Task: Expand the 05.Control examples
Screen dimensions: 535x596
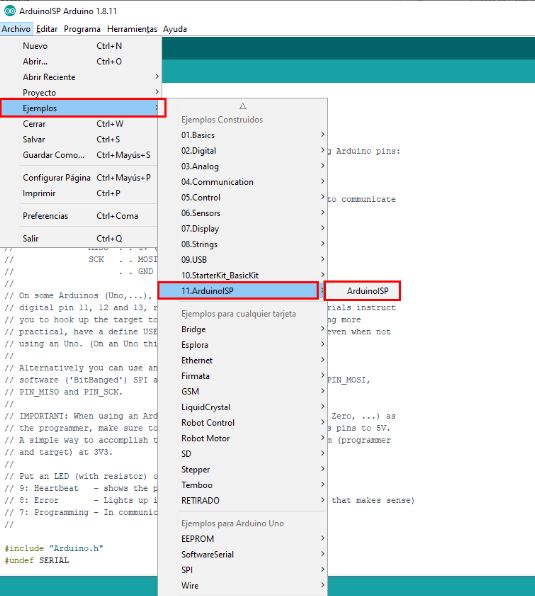Action: (x=242, y=198)
